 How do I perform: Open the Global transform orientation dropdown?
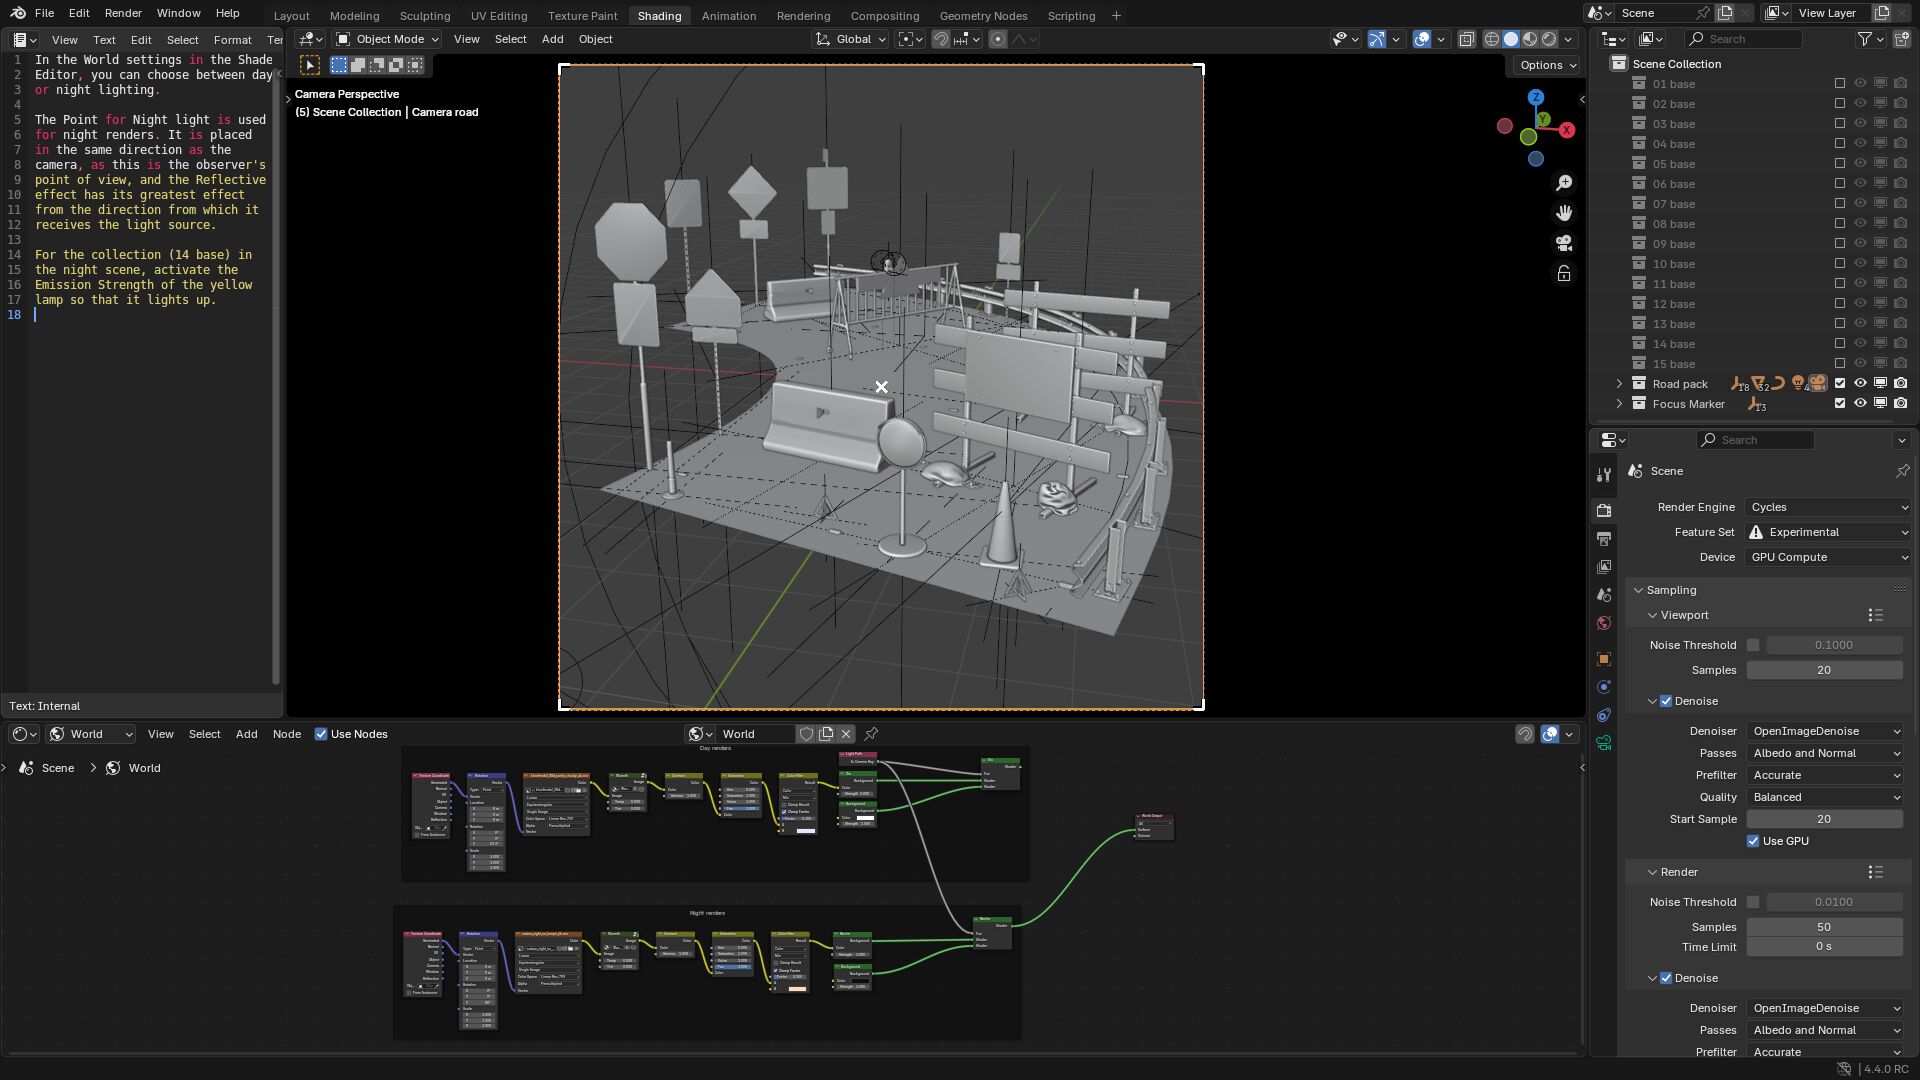pos(850,39)
